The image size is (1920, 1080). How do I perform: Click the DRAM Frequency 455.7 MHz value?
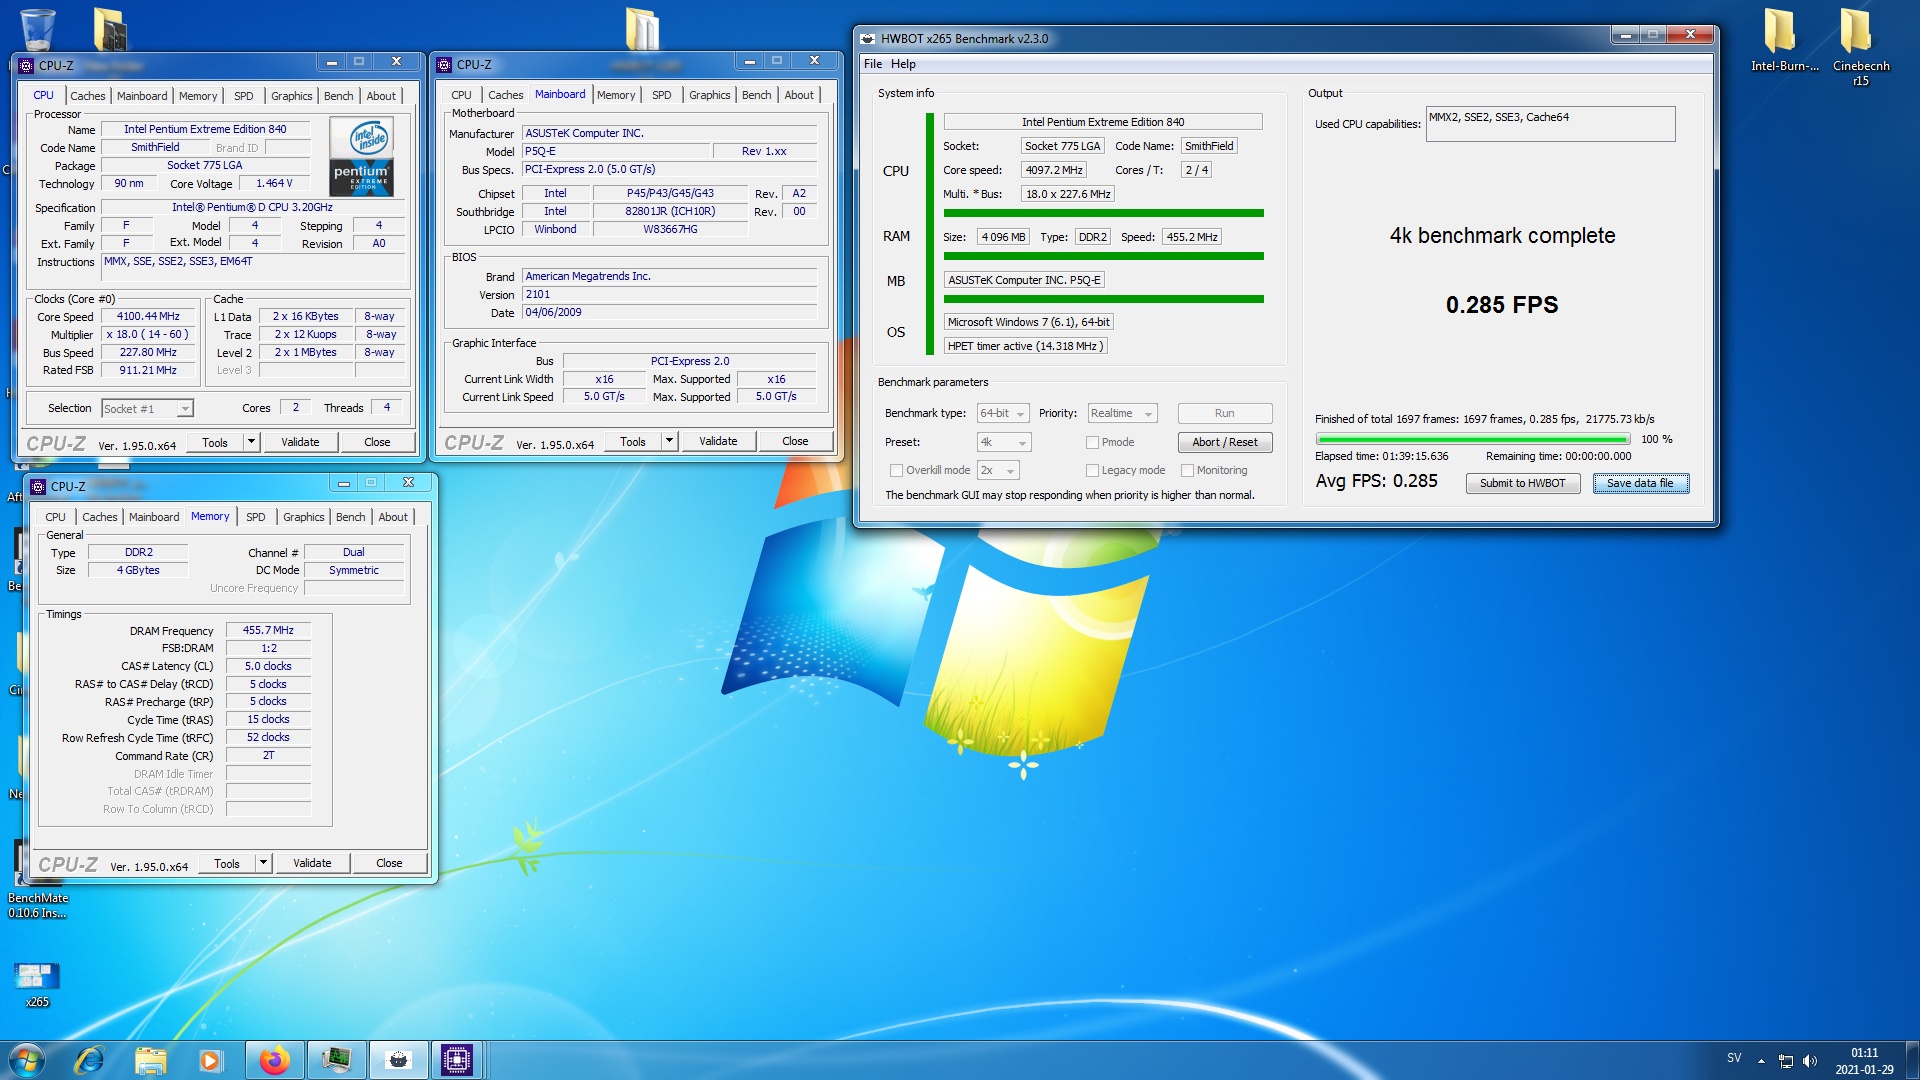coord(268,630)
